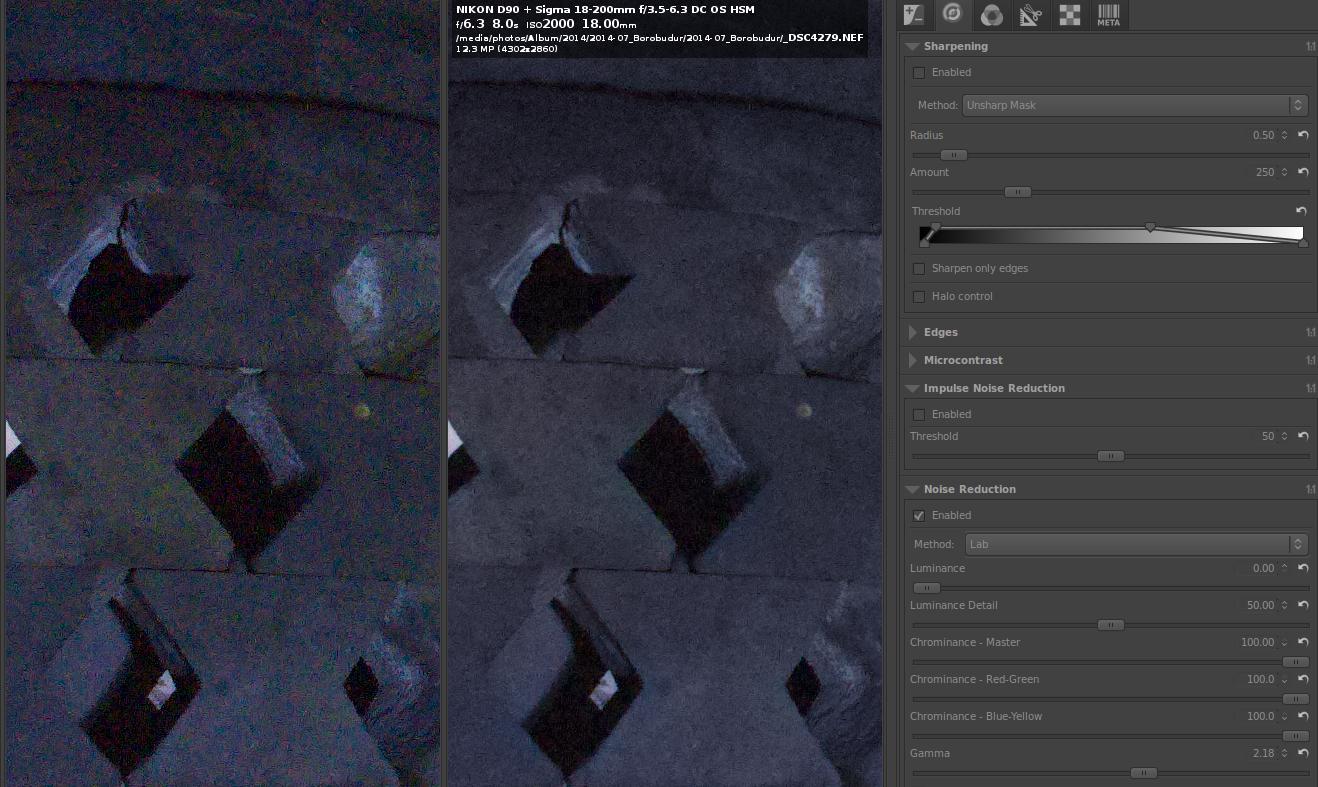
Task: Reset the Gamma value
Action: coord(1303,753)
